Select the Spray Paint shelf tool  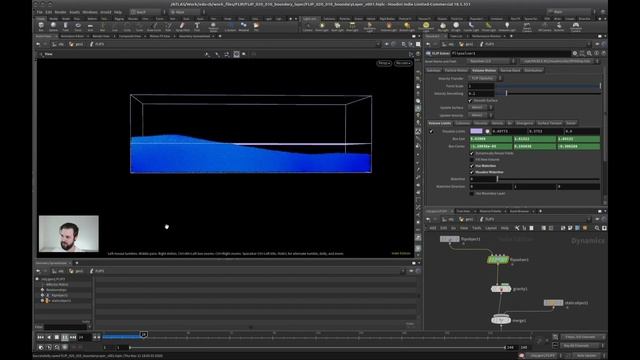coord(182,27)
